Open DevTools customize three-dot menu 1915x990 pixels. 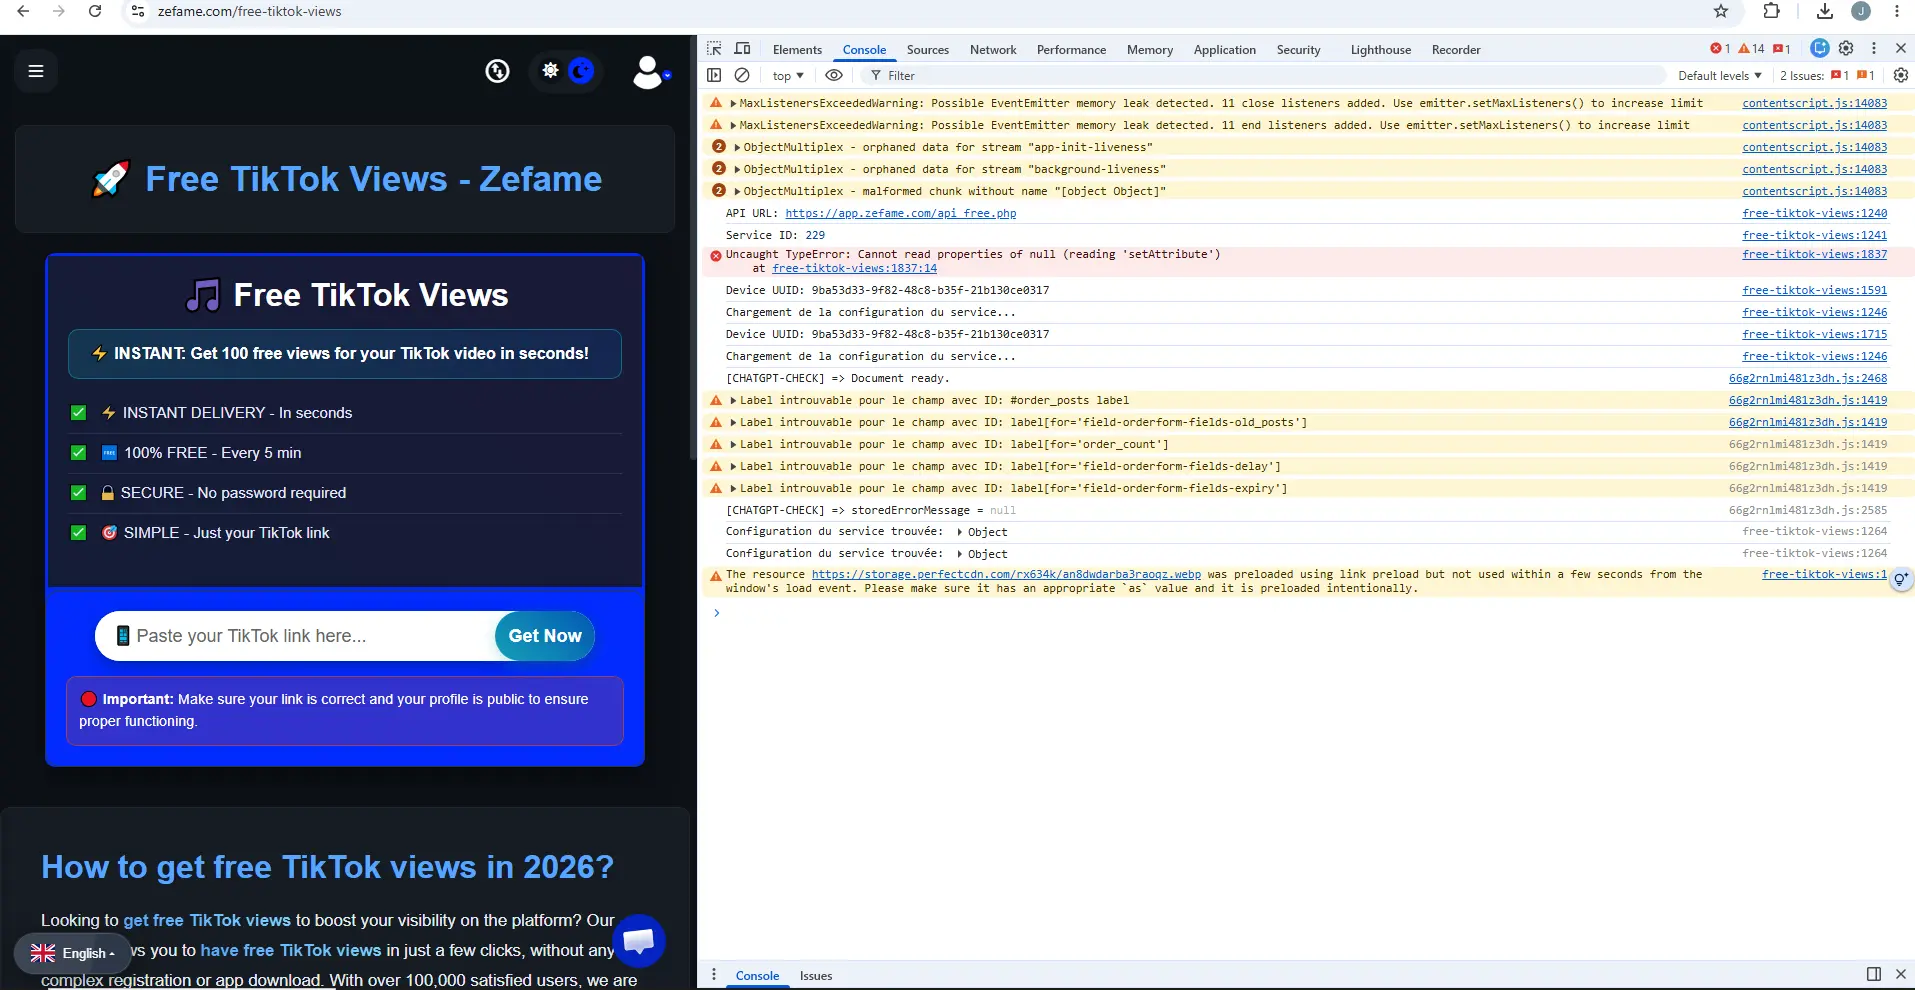(1874, 48)
